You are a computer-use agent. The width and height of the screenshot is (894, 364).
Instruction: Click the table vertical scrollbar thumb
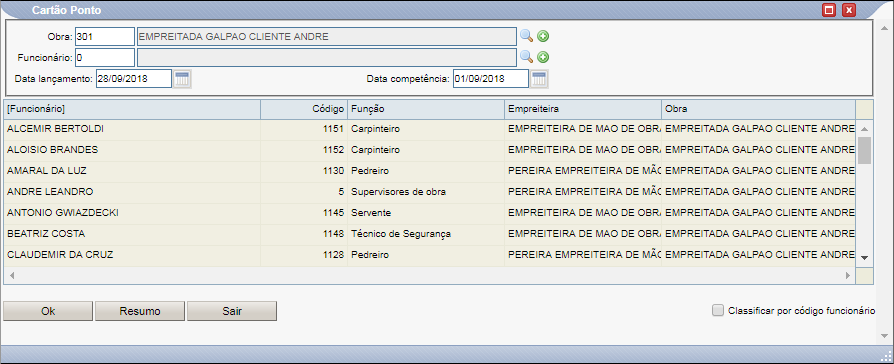click(864, 150)
